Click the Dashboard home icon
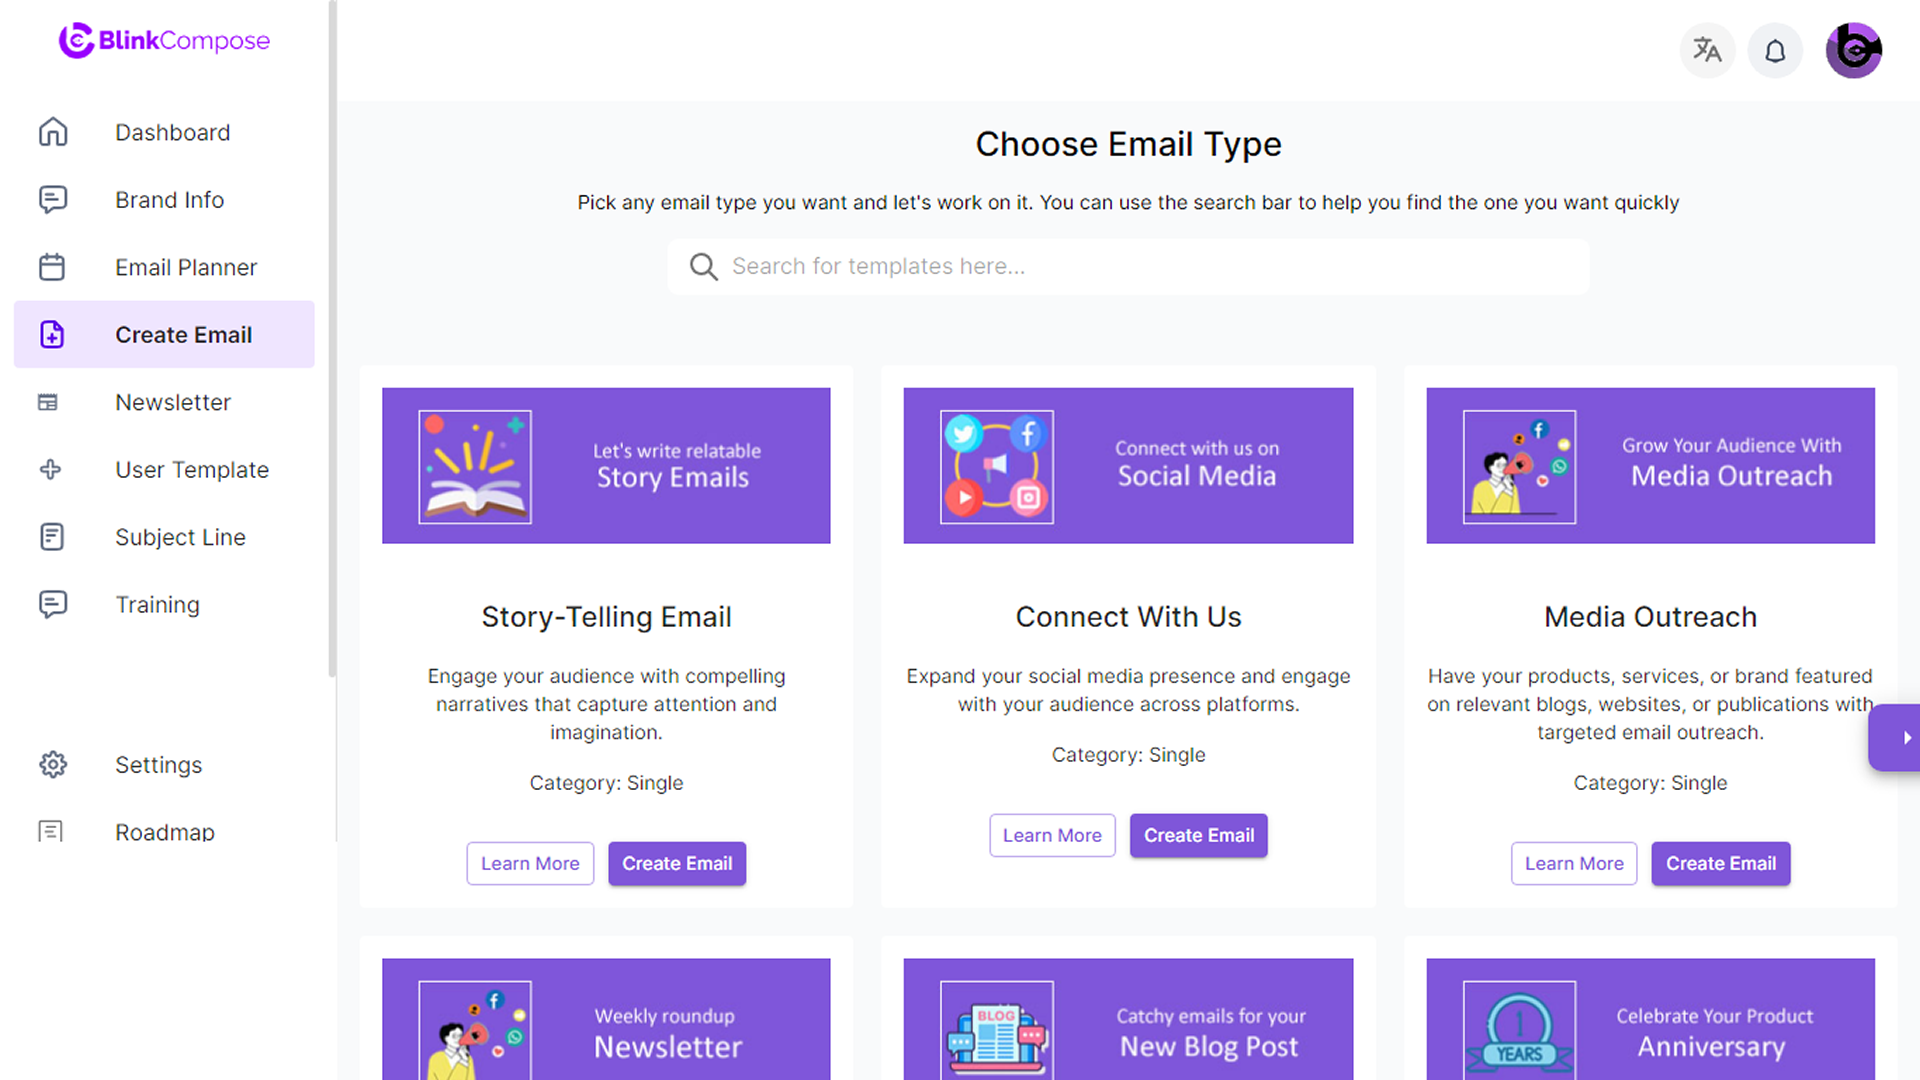The height and width of the screenshot is (1080, 1920). coord(53,132)
